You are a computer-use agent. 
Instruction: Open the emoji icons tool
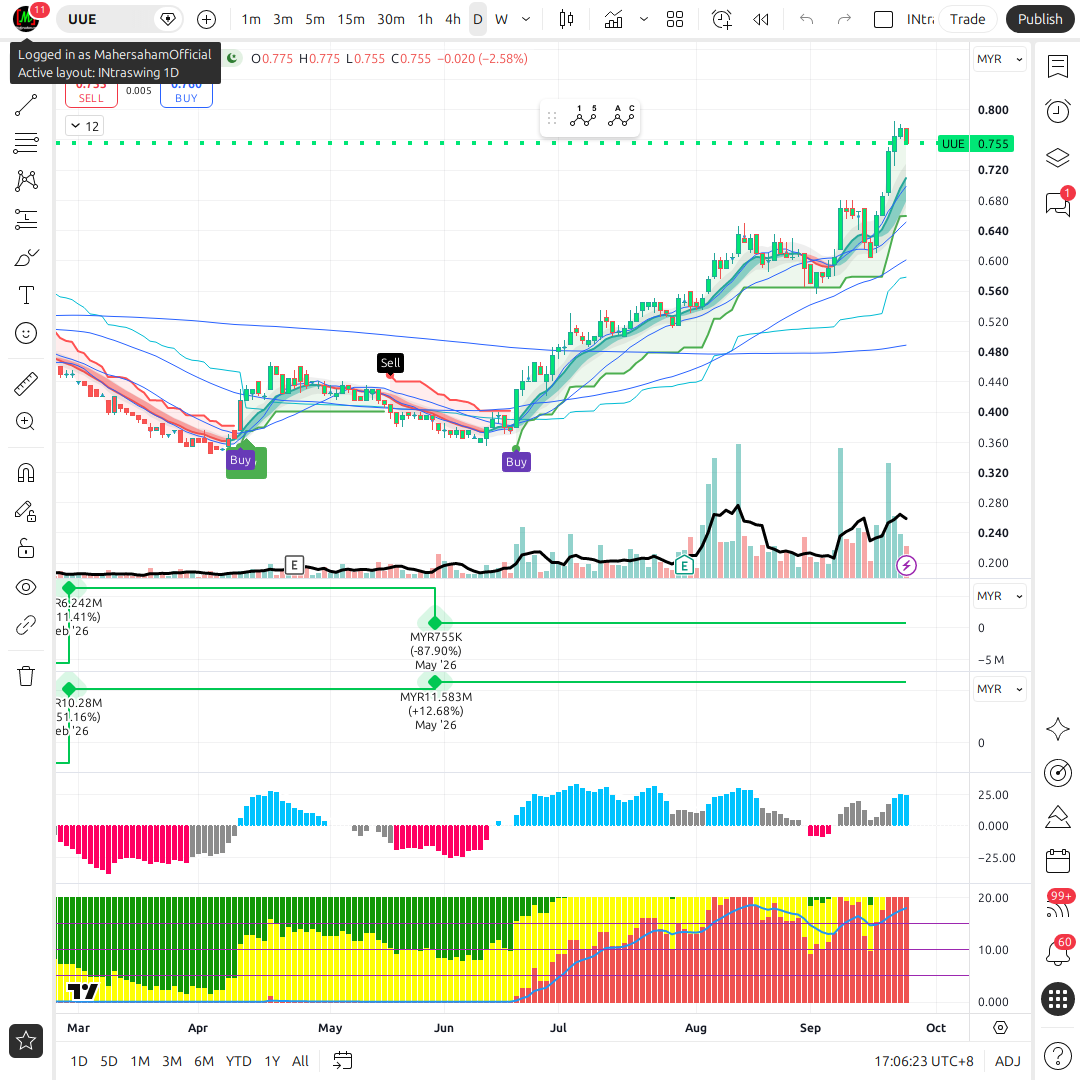pyautogui.click(x=26, y=333)
